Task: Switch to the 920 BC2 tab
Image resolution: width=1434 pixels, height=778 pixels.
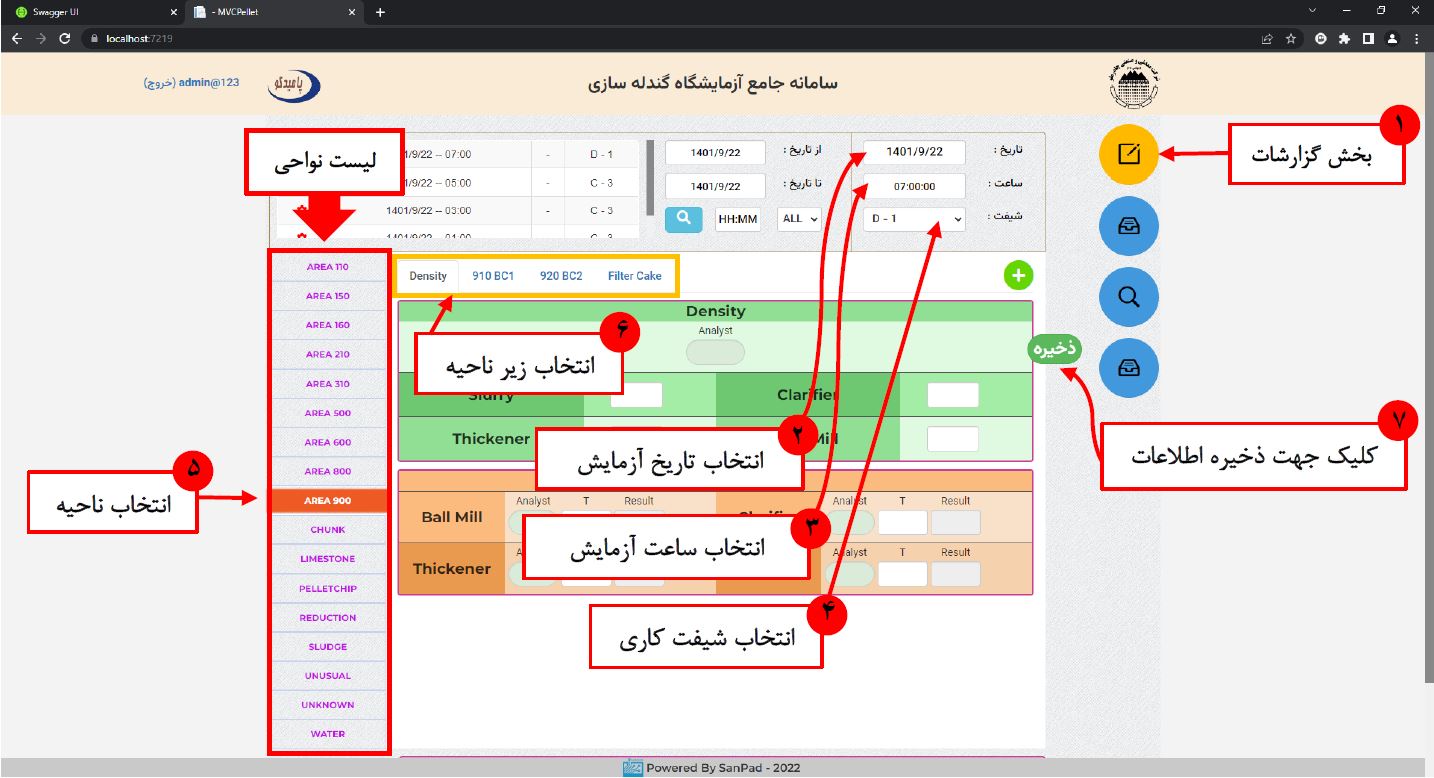Action: coord(561,276)
